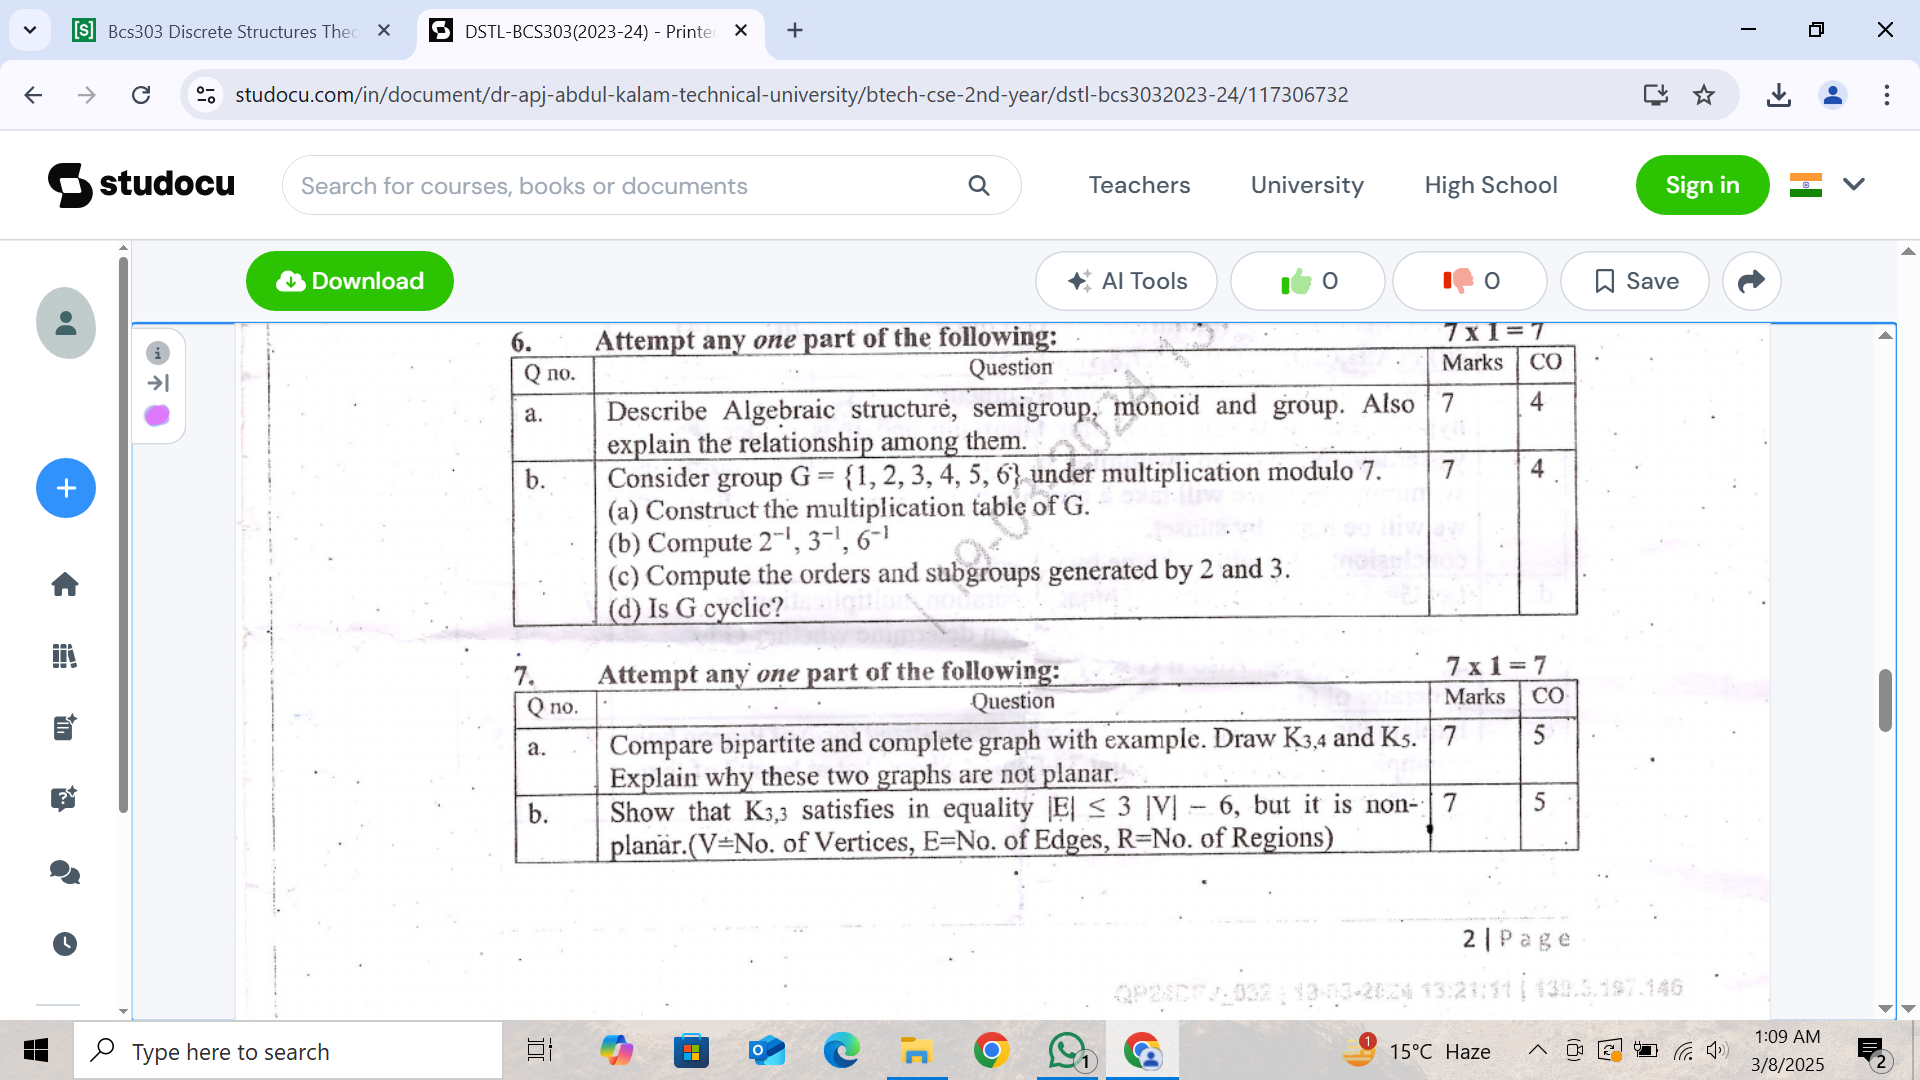
Task: Dislike the document with thumbs down
Action: point(1468,281)
